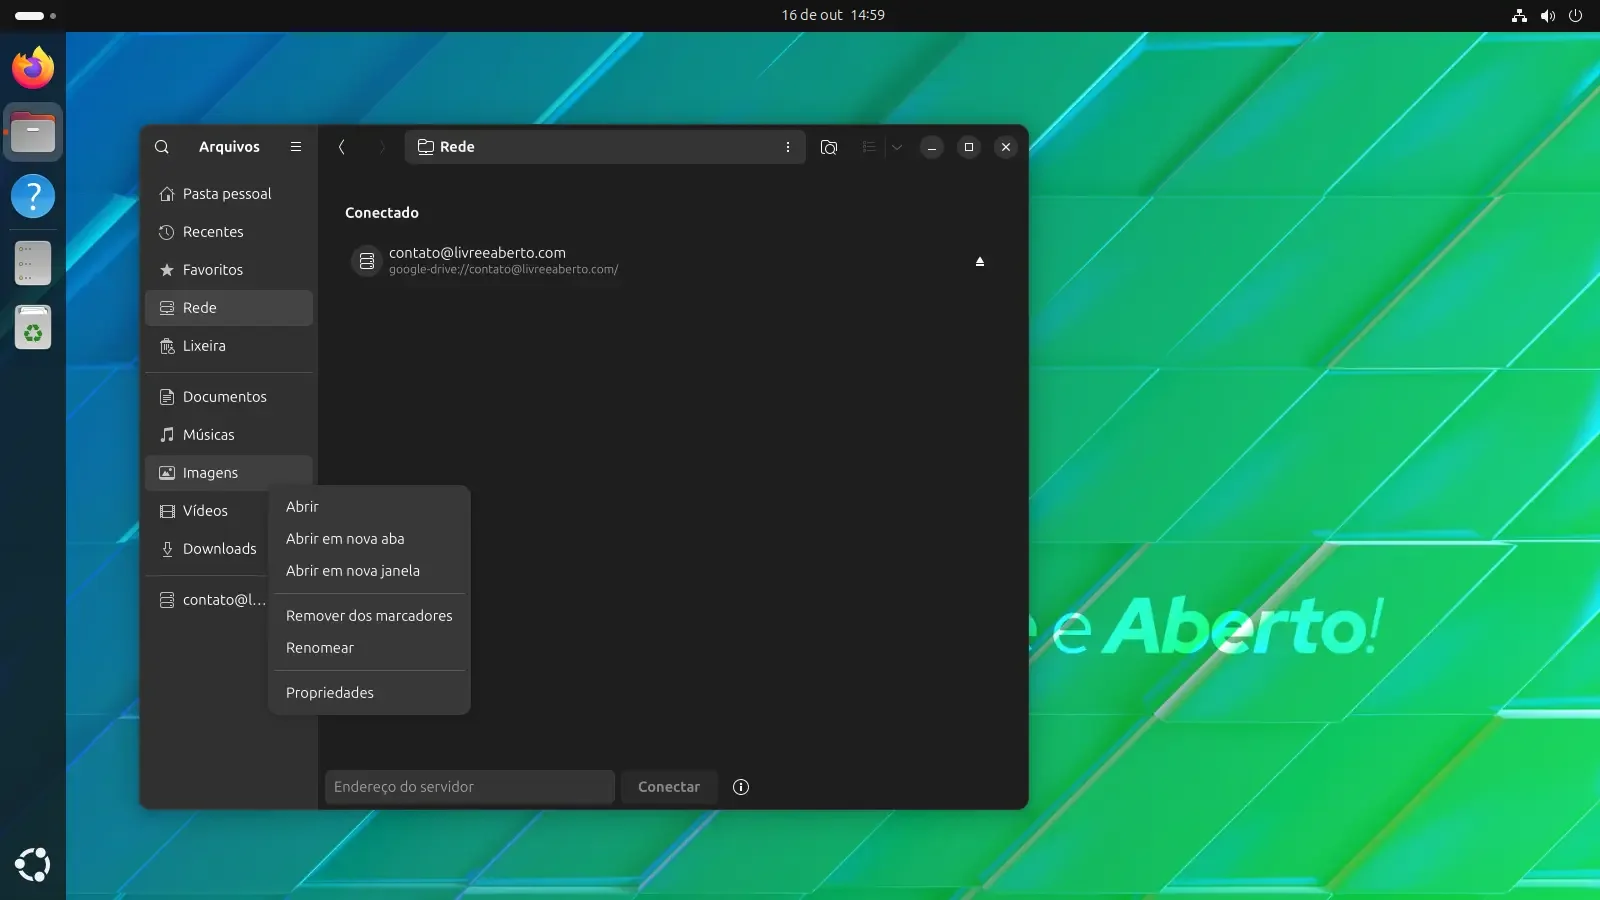Viewport: 1600px width, 900px height.
Task: Maximize the Files window
Action: [x=969, y=147]
